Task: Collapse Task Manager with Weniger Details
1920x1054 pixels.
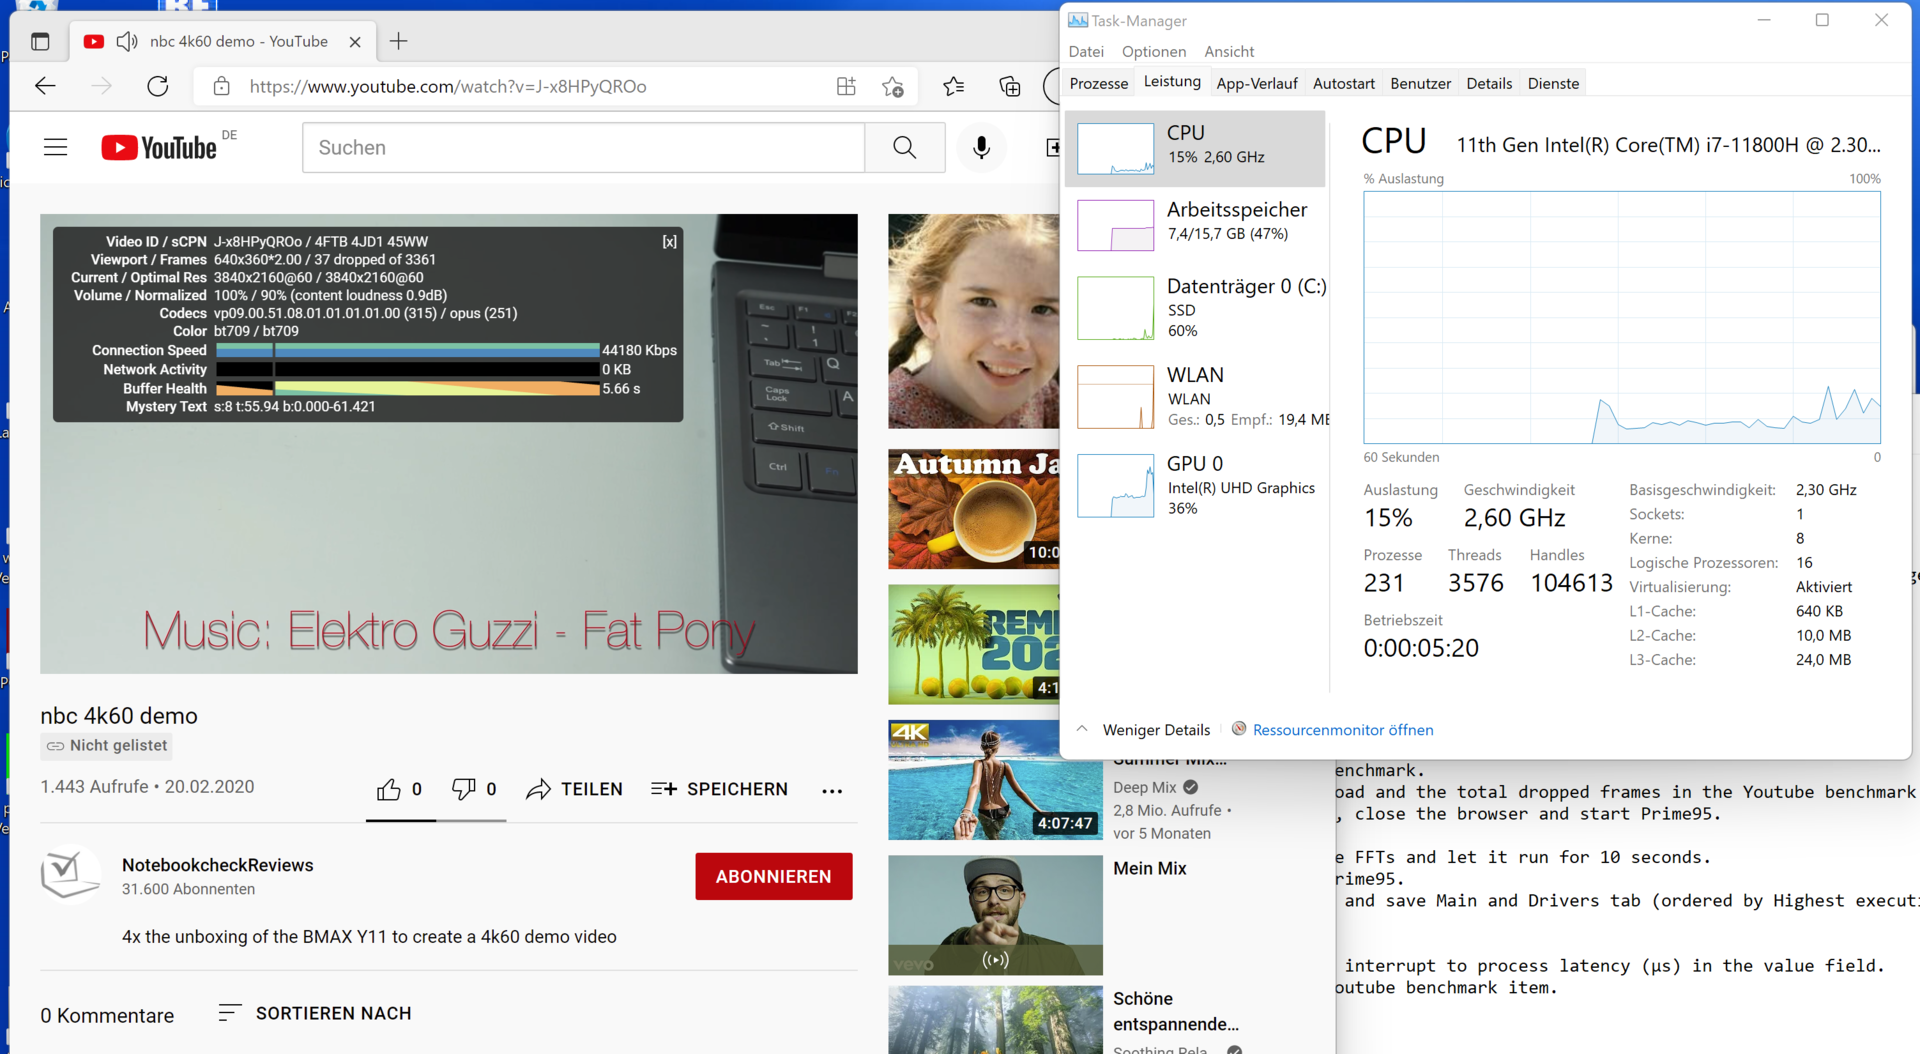Action: pyautogui.click(x=1155, y=730)
